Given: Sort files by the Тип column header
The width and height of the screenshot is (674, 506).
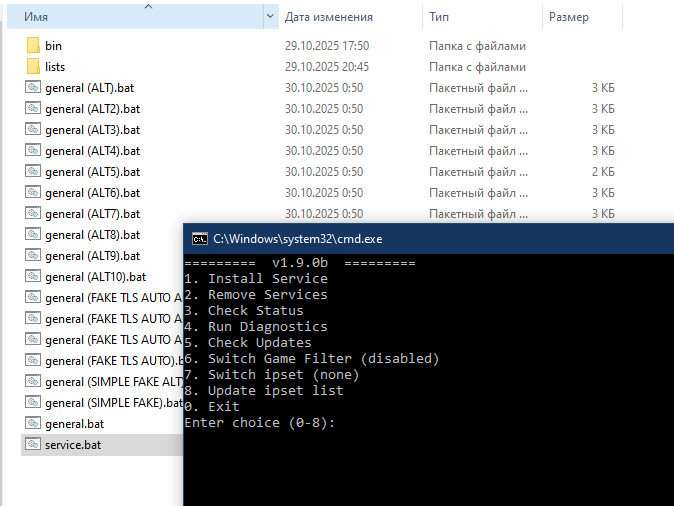Looking at the screenshot, I should point(482,17).
